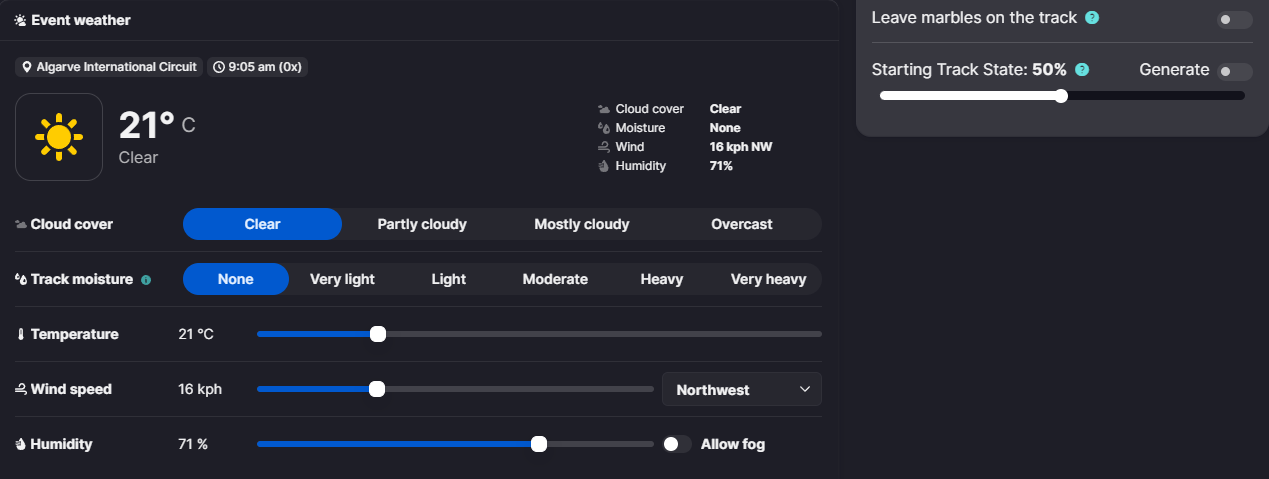Click help icon beside Leave marbles

pyautogui.click(x=1092, y=18)
